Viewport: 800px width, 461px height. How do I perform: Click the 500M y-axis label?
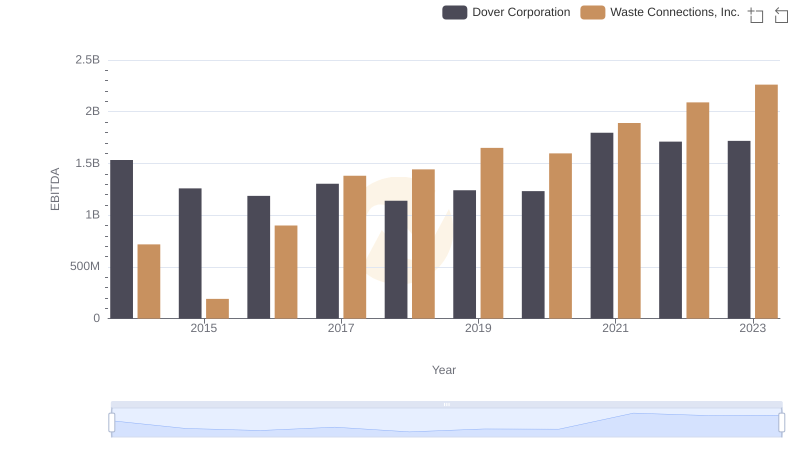(x=85, y=267)
